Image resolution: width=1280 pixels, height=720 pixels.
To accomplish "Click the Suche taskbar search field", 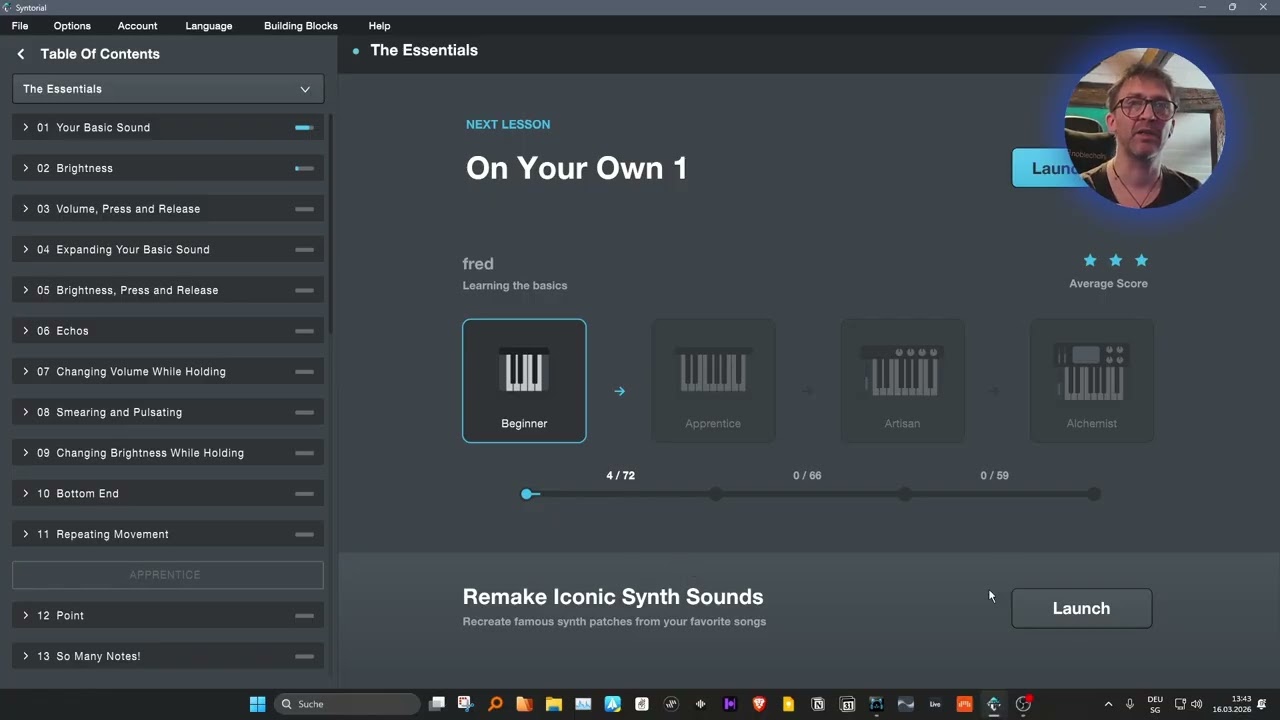I will point(346,704).
